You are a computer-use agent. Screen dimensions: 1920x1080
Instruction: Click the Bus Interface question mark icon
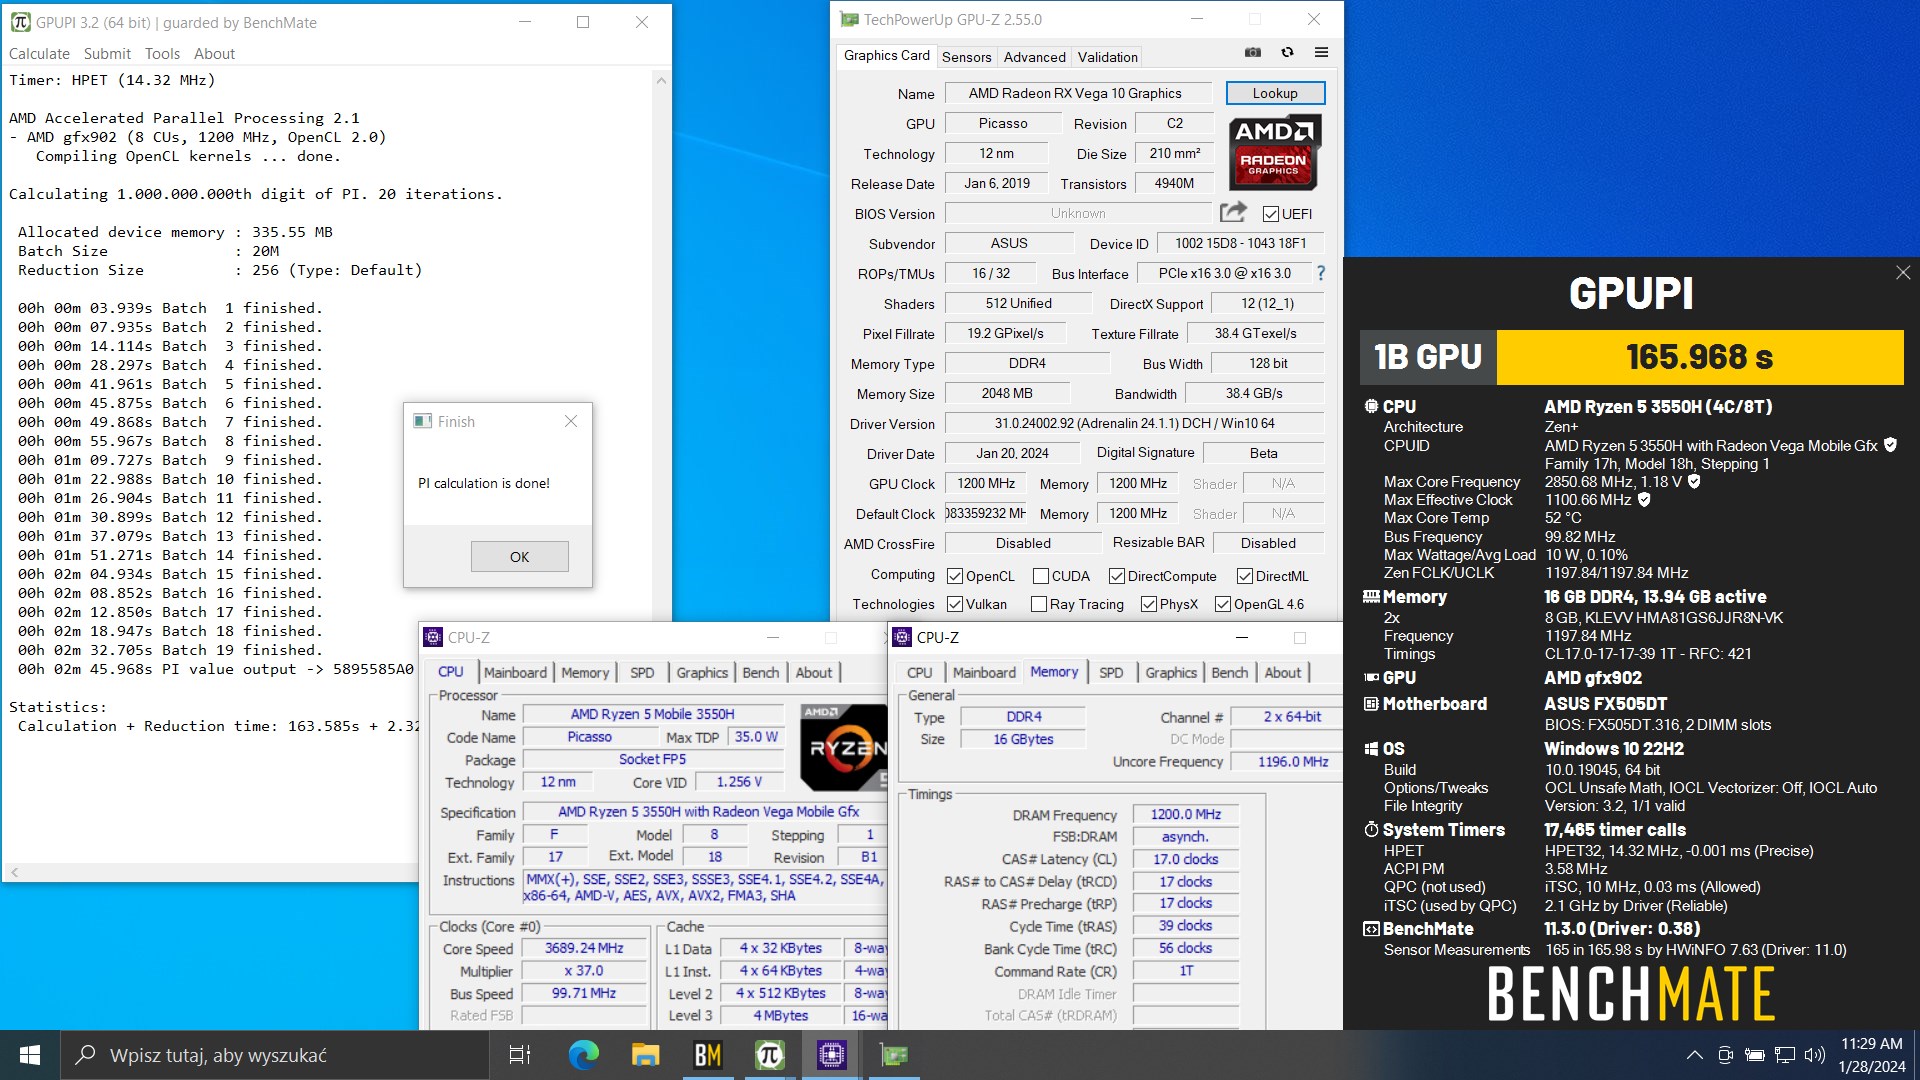point(1320,273)
